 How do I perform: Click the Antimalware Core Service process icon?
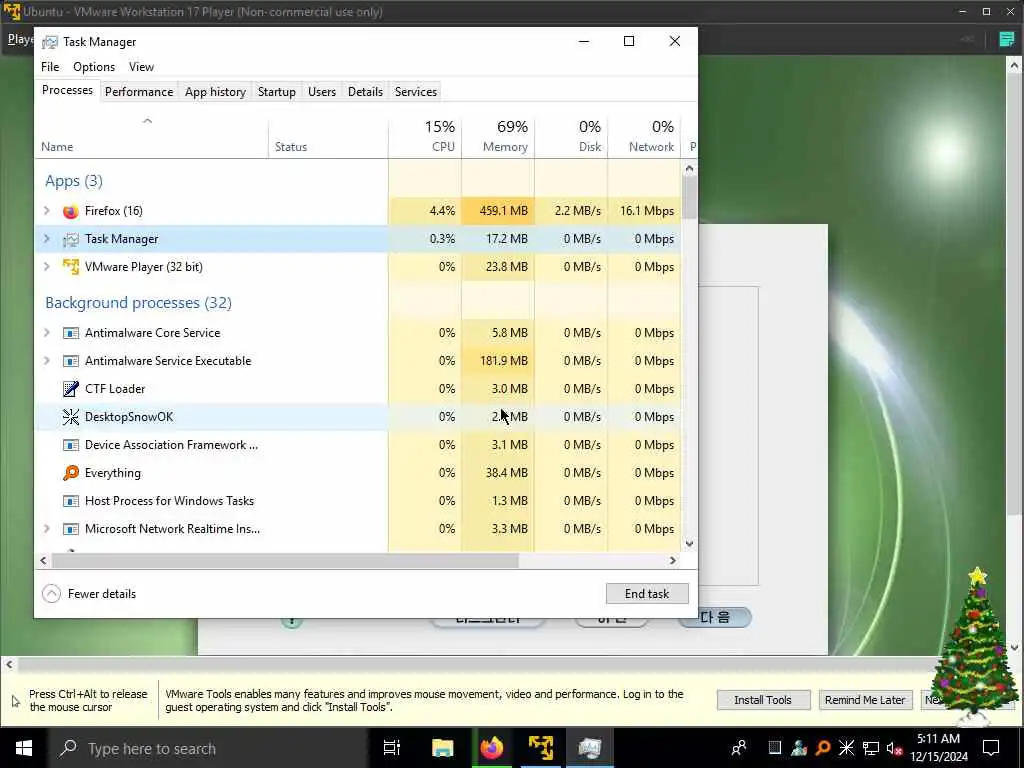71,333
